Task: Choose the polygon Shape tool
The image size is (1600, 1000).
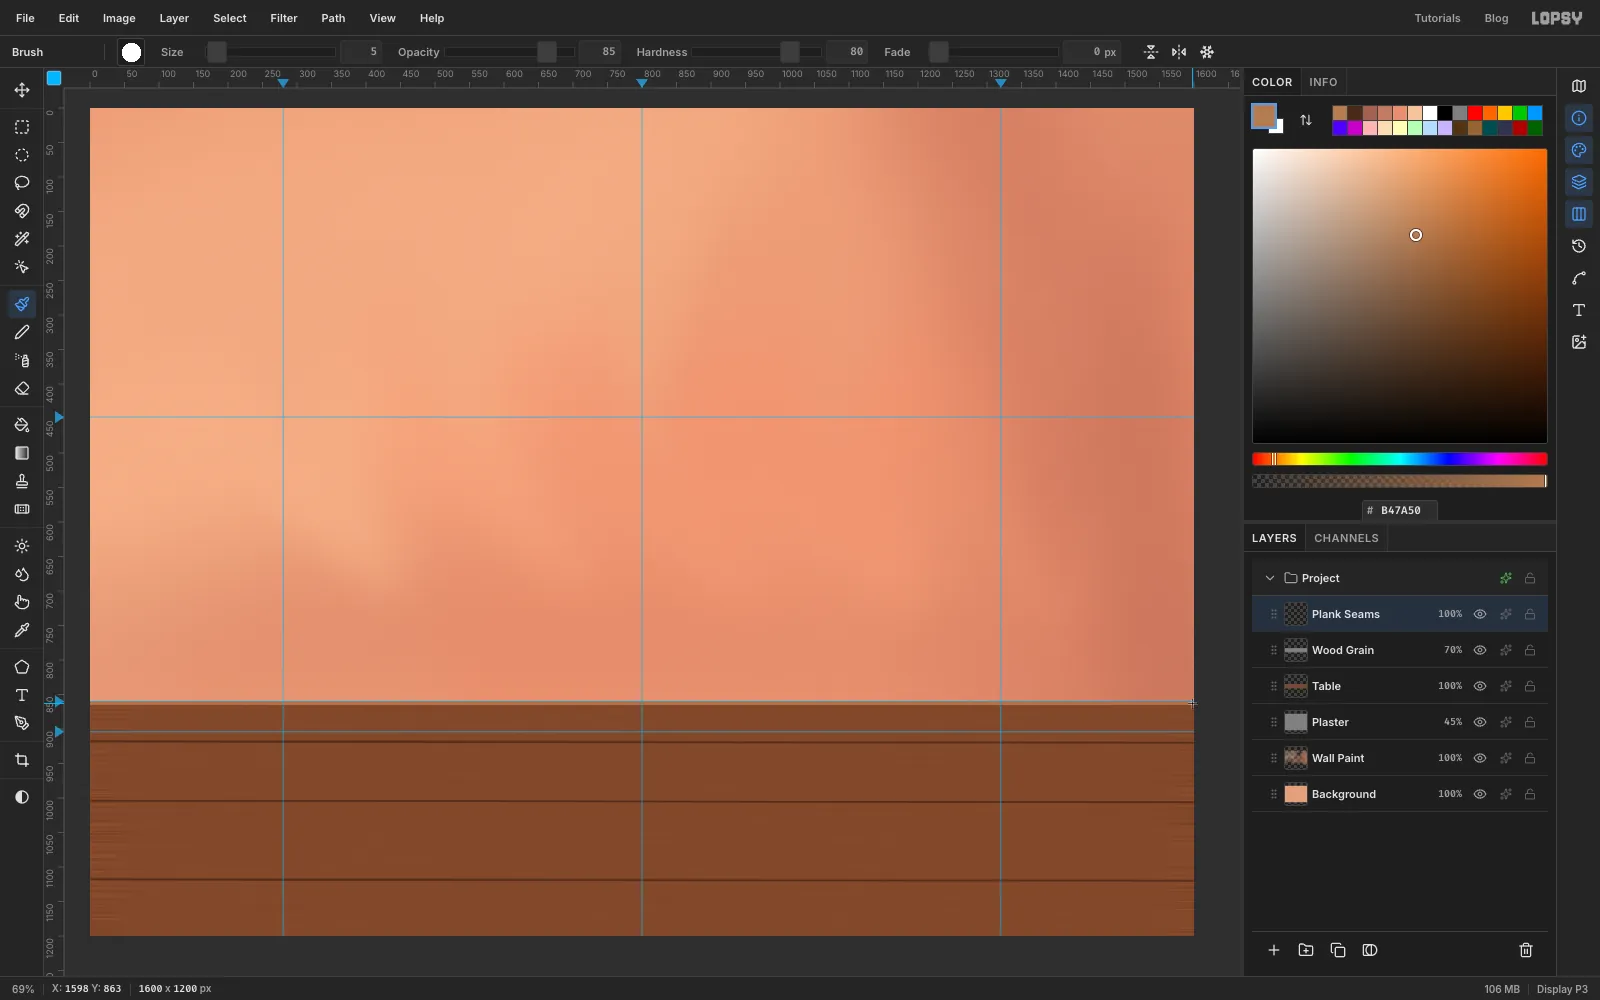Action: (22, 667)
